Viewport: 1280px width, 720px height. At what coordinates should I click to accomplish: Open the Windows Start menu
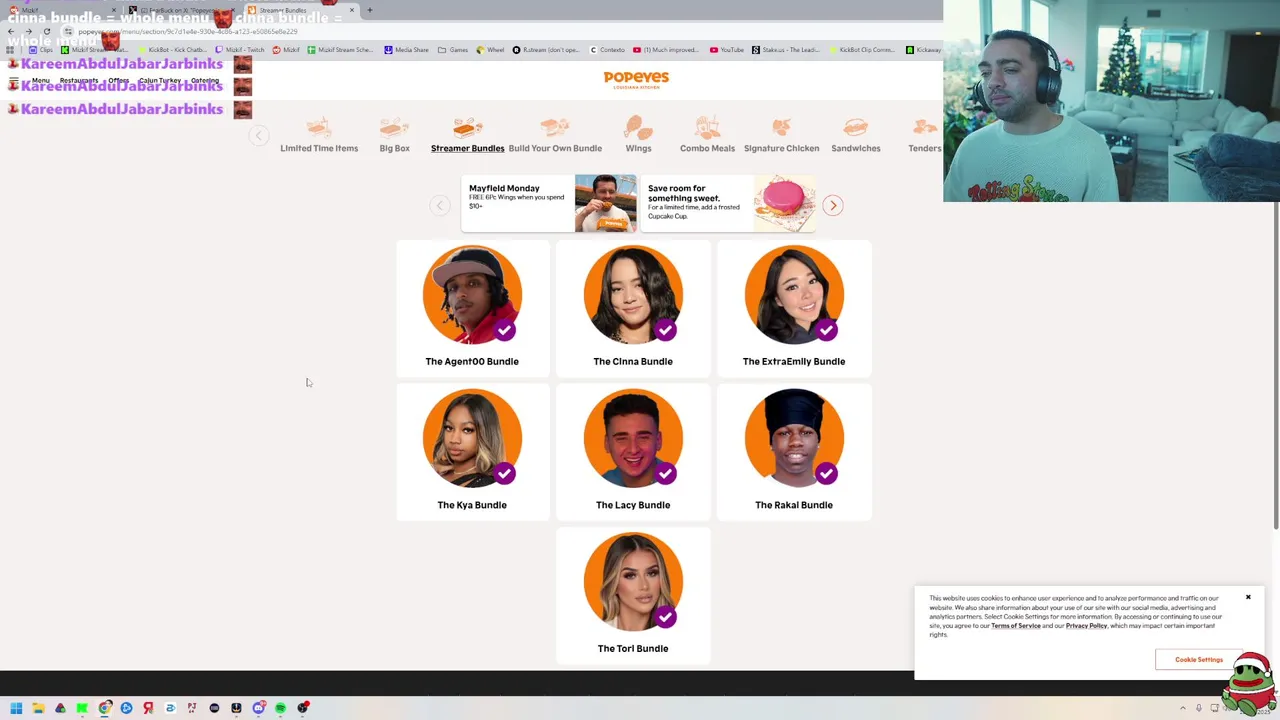(x=16, y=708)
